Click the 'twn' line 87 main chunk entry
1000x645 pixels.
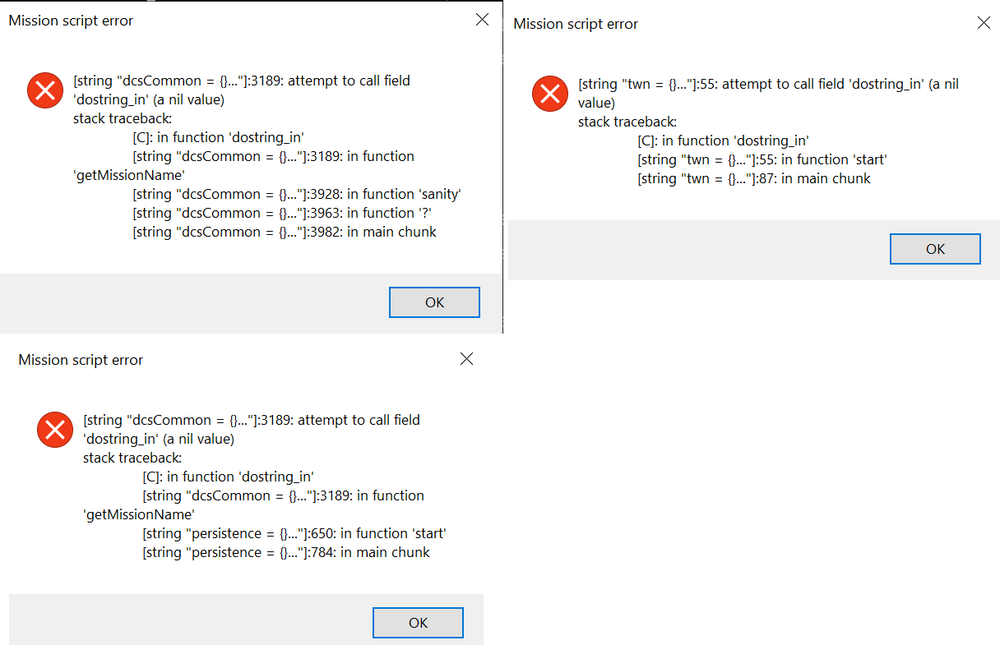pos(753,179)
